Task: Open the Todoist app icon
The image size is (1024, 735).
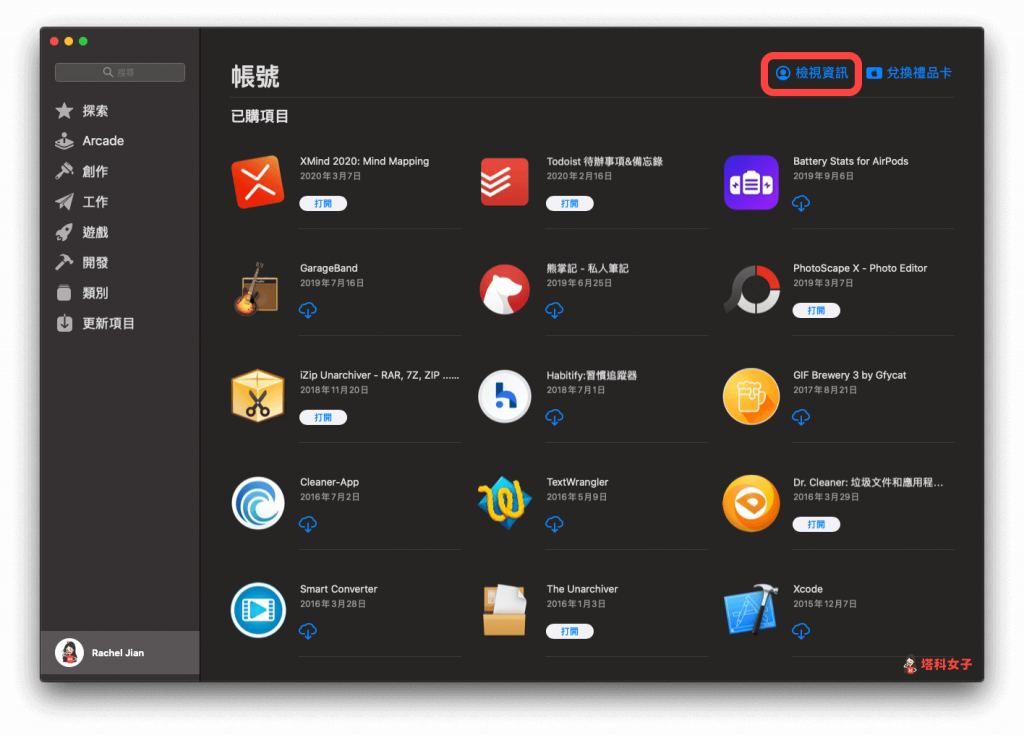Action: coord(504,182)
